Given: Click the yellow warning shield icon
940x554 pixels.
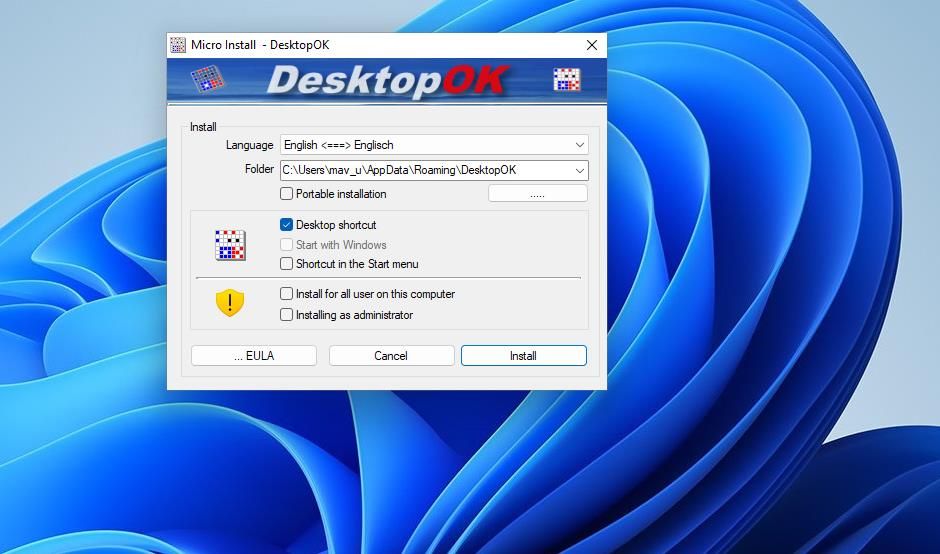Looking at the screenshot, I should pyautogui.click(x=230, y=304).
